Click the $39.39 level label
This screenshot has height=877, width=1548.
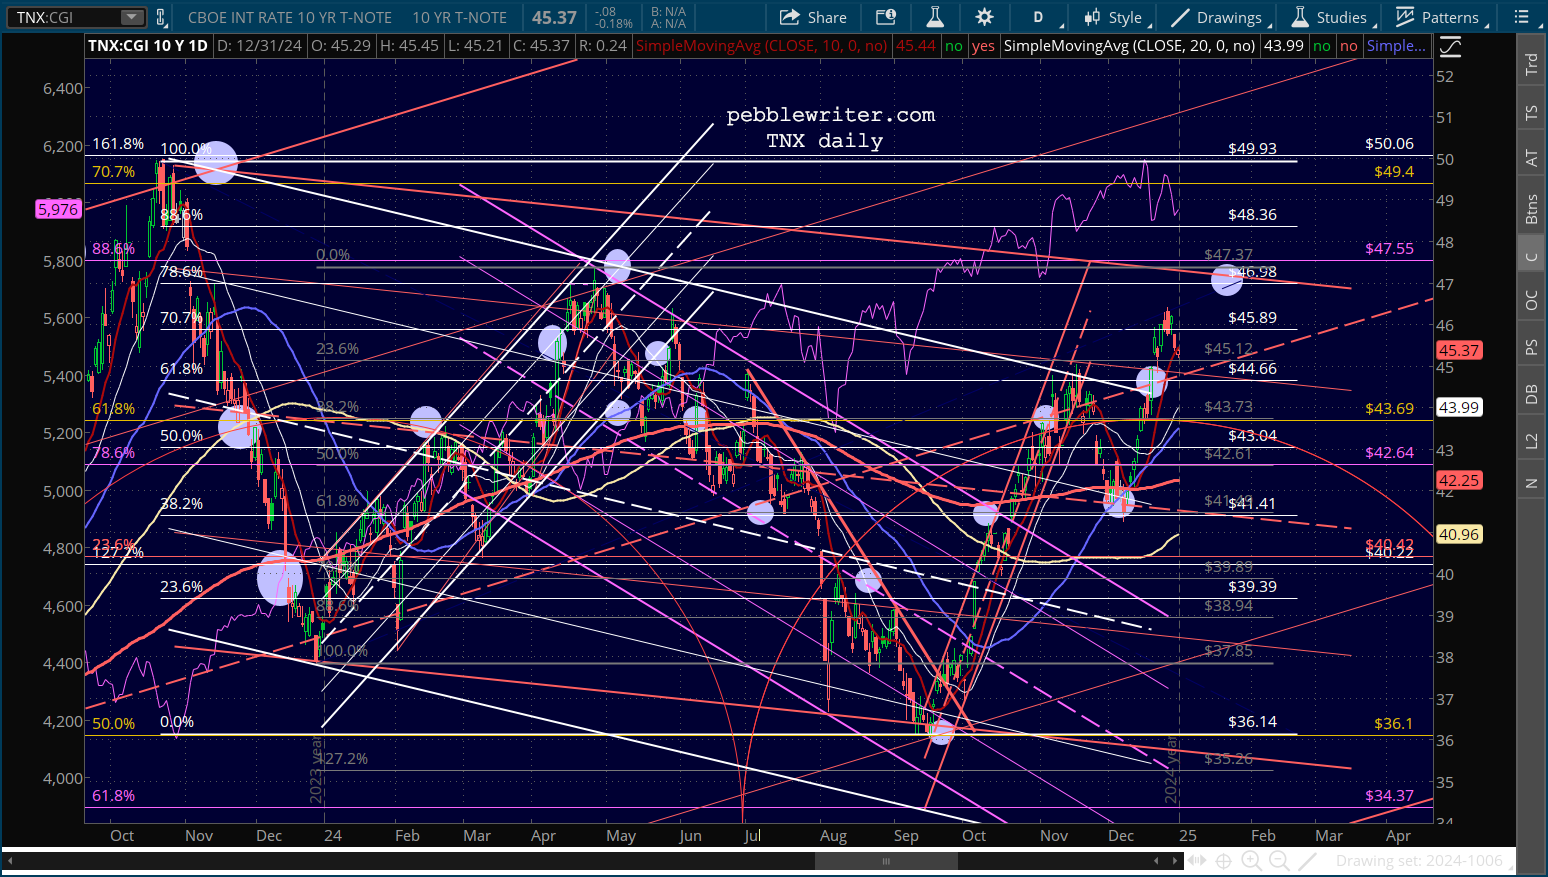pyautogui.click(x=1253, y=586)
